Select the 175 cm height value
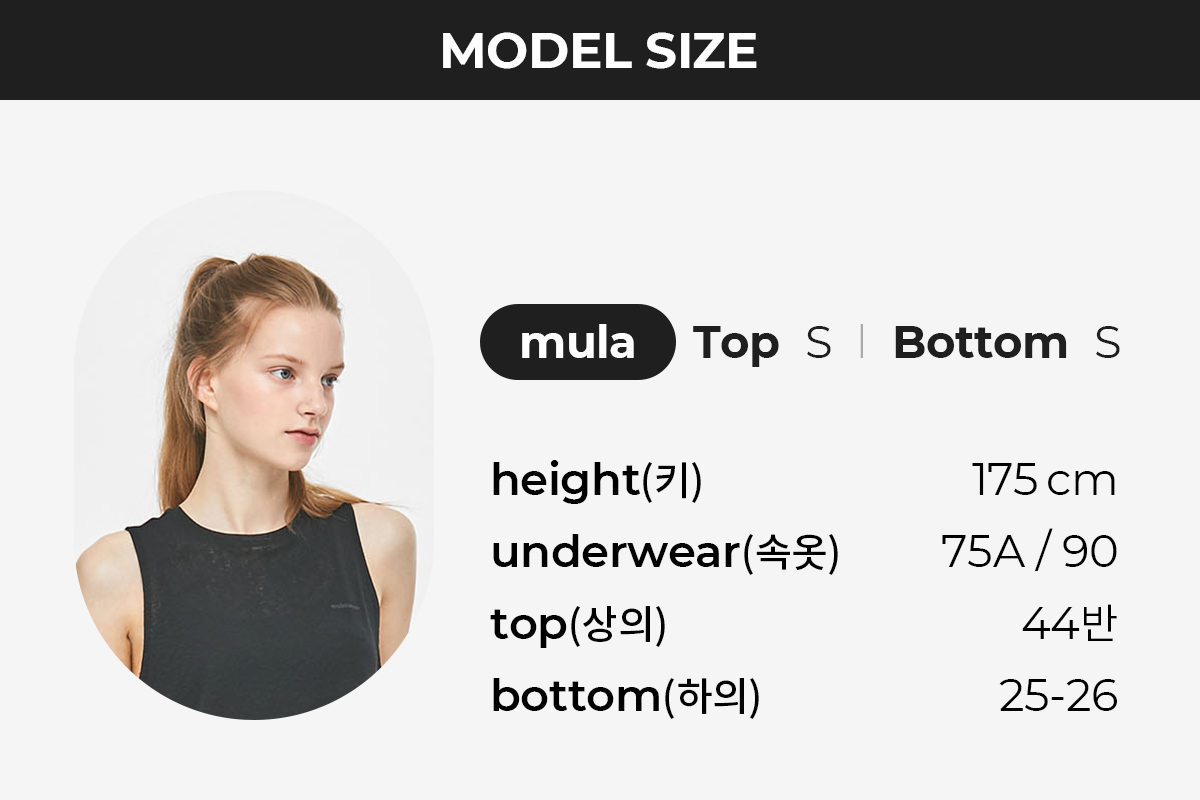Screen dimensions: 1200x800 coord(1044,481)
